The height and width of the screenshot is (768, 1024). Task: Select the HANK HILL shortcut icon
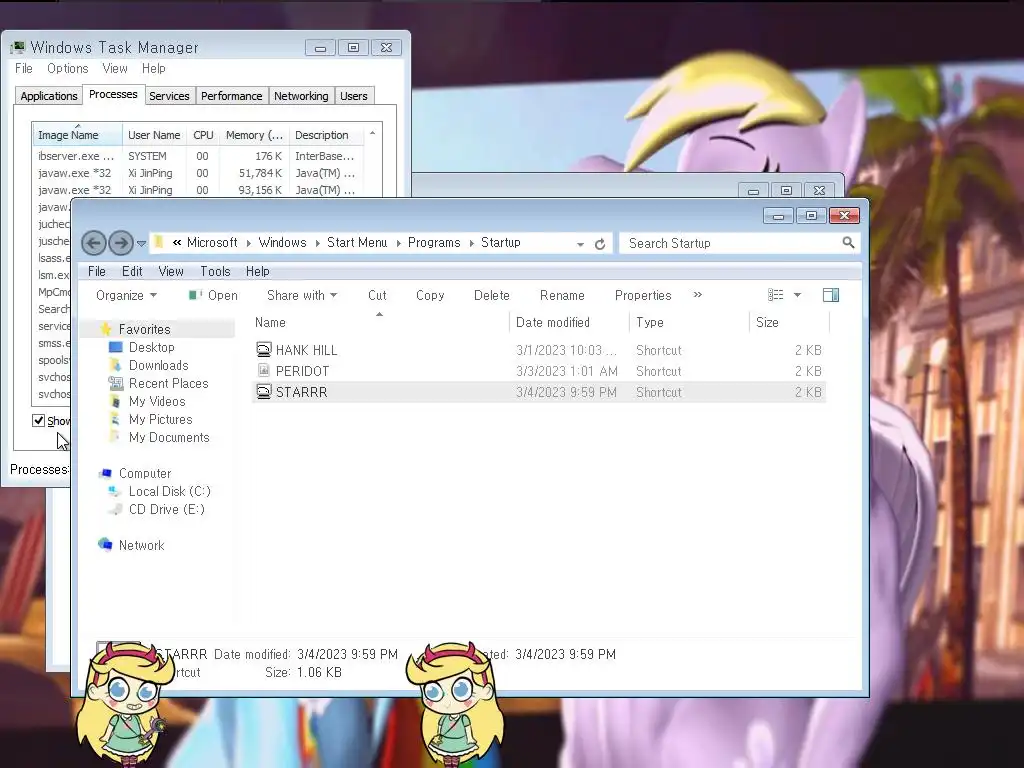coord(263,350)
